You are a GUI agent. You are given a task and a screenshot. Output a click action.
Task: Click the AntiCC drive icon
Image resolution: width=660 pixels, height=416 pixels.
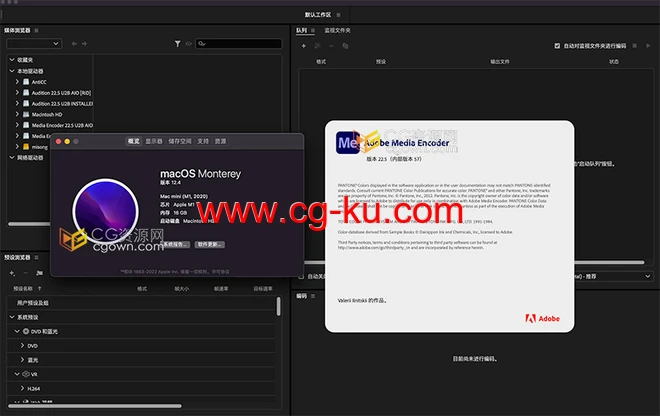[x=26, y=82]
